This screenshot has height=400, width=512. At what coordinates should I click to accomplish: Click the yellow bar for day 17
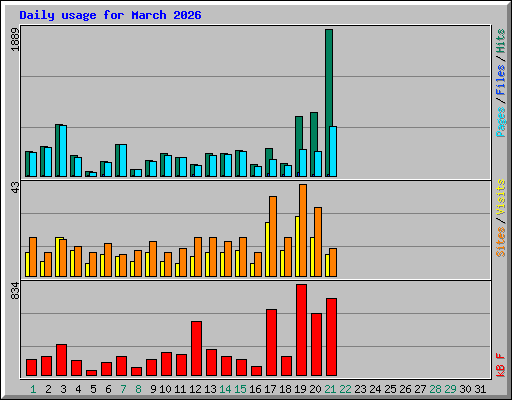pyautogui.click(x=267, y=249)
